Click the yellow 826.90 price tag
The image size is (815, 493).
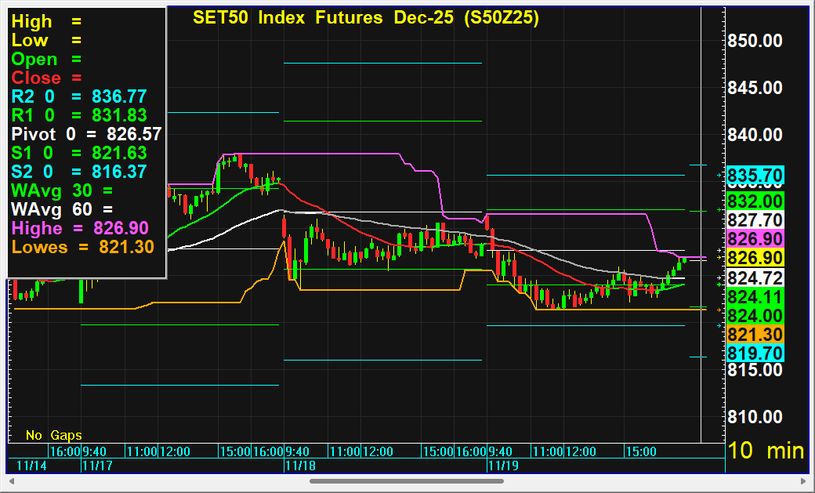(754, 258)
